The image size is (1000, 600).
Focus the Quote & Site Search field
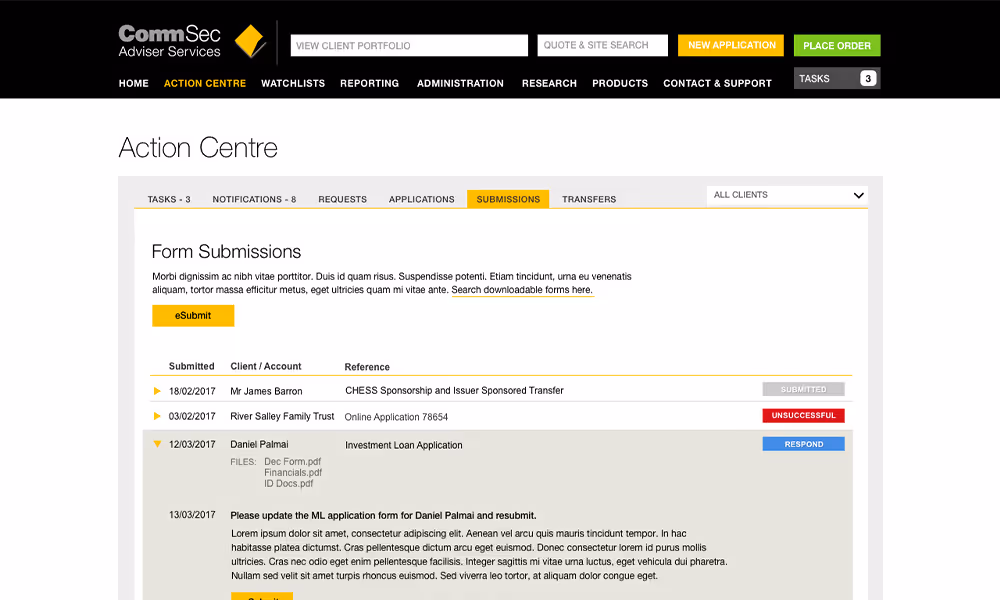click(603, 45)
